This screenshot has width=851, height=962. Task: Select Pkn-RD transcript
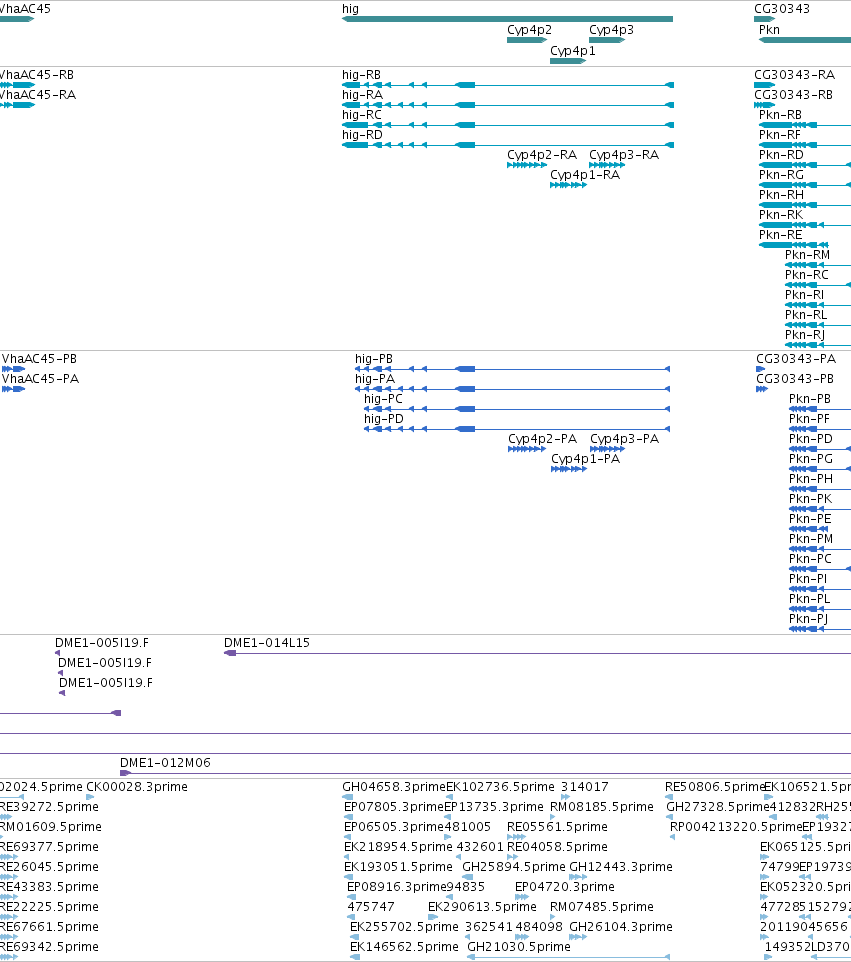(x=805, y=165)
